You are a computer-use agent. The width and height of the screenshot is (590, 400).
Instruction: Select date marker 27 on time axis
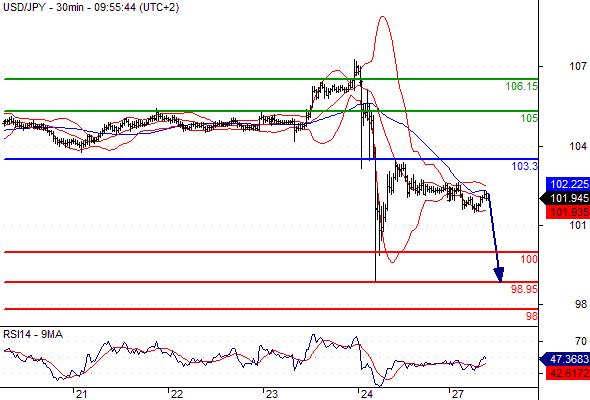tap(457, 394)
